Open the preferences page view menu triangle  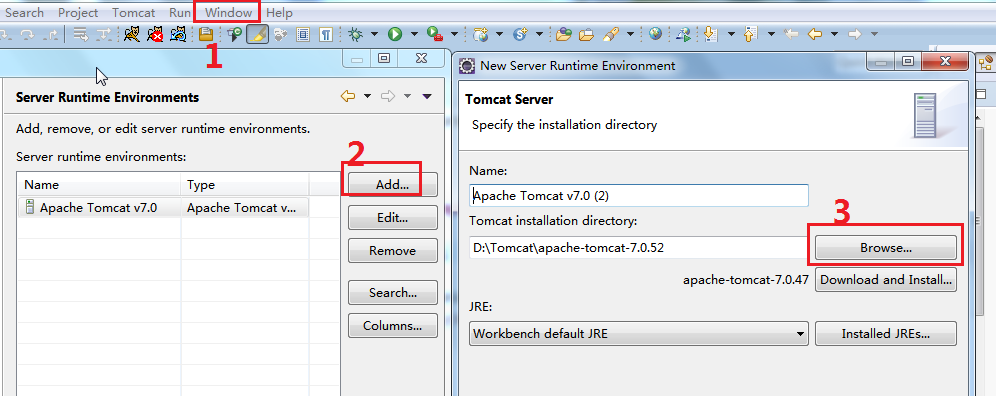click(x=427, y=96)
